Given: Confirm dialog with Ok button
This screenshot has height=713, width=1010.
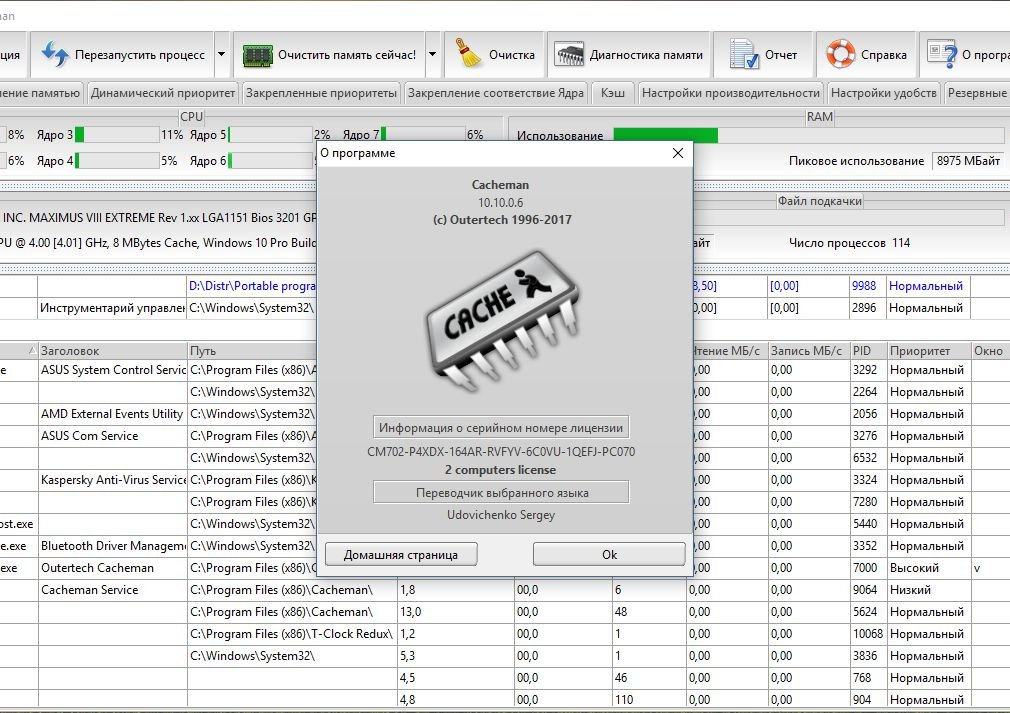Looking at the screenshot, I should tap(609, 555).
